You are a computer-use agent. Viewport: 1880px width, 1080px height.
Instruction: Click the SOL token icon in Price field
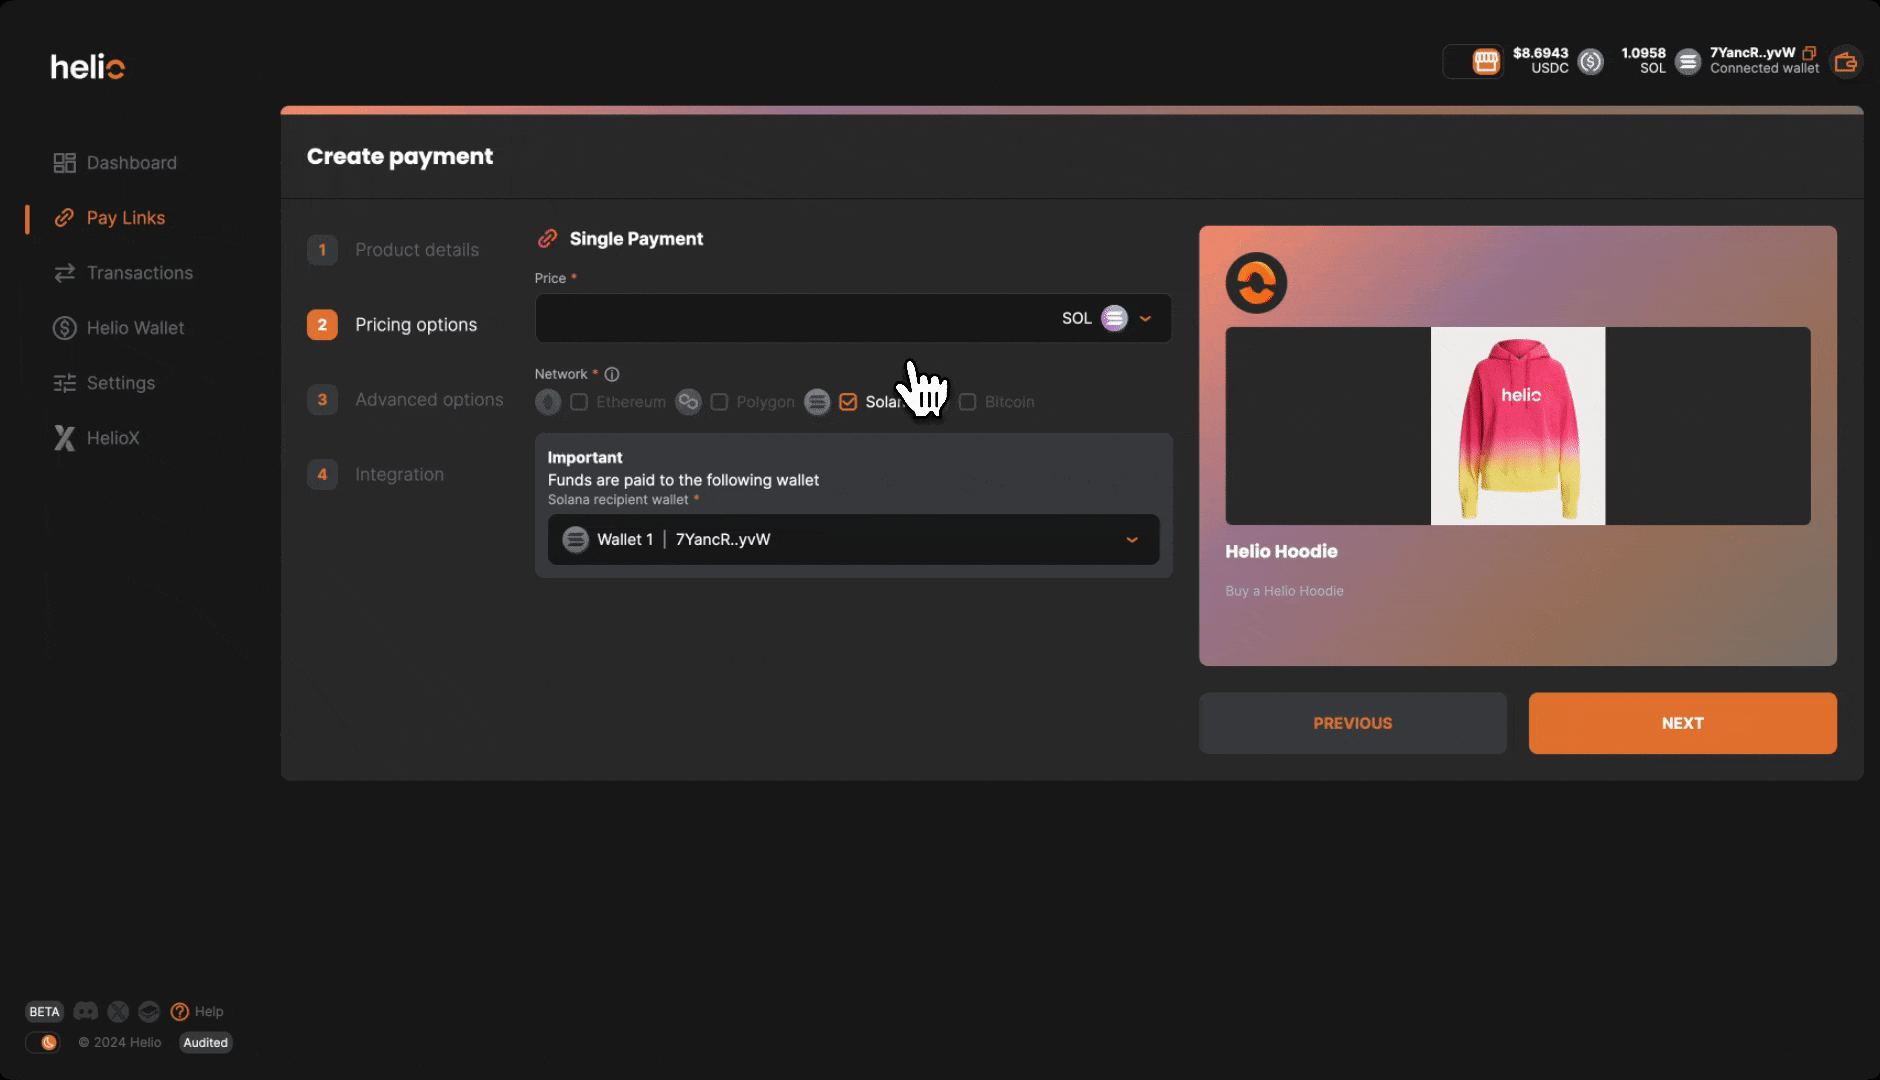tap(1114, 318)
